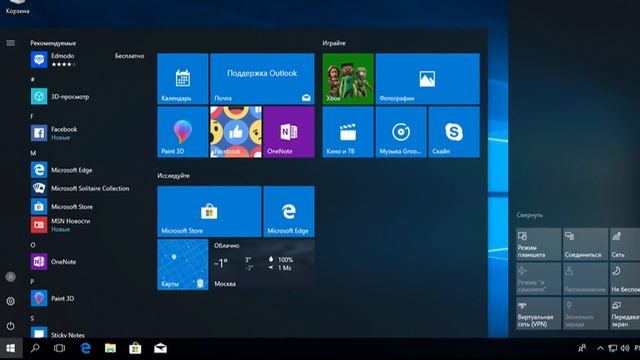
Task: Open Microsoft Store on the taskbar
Action: click(x=135, y=348)
